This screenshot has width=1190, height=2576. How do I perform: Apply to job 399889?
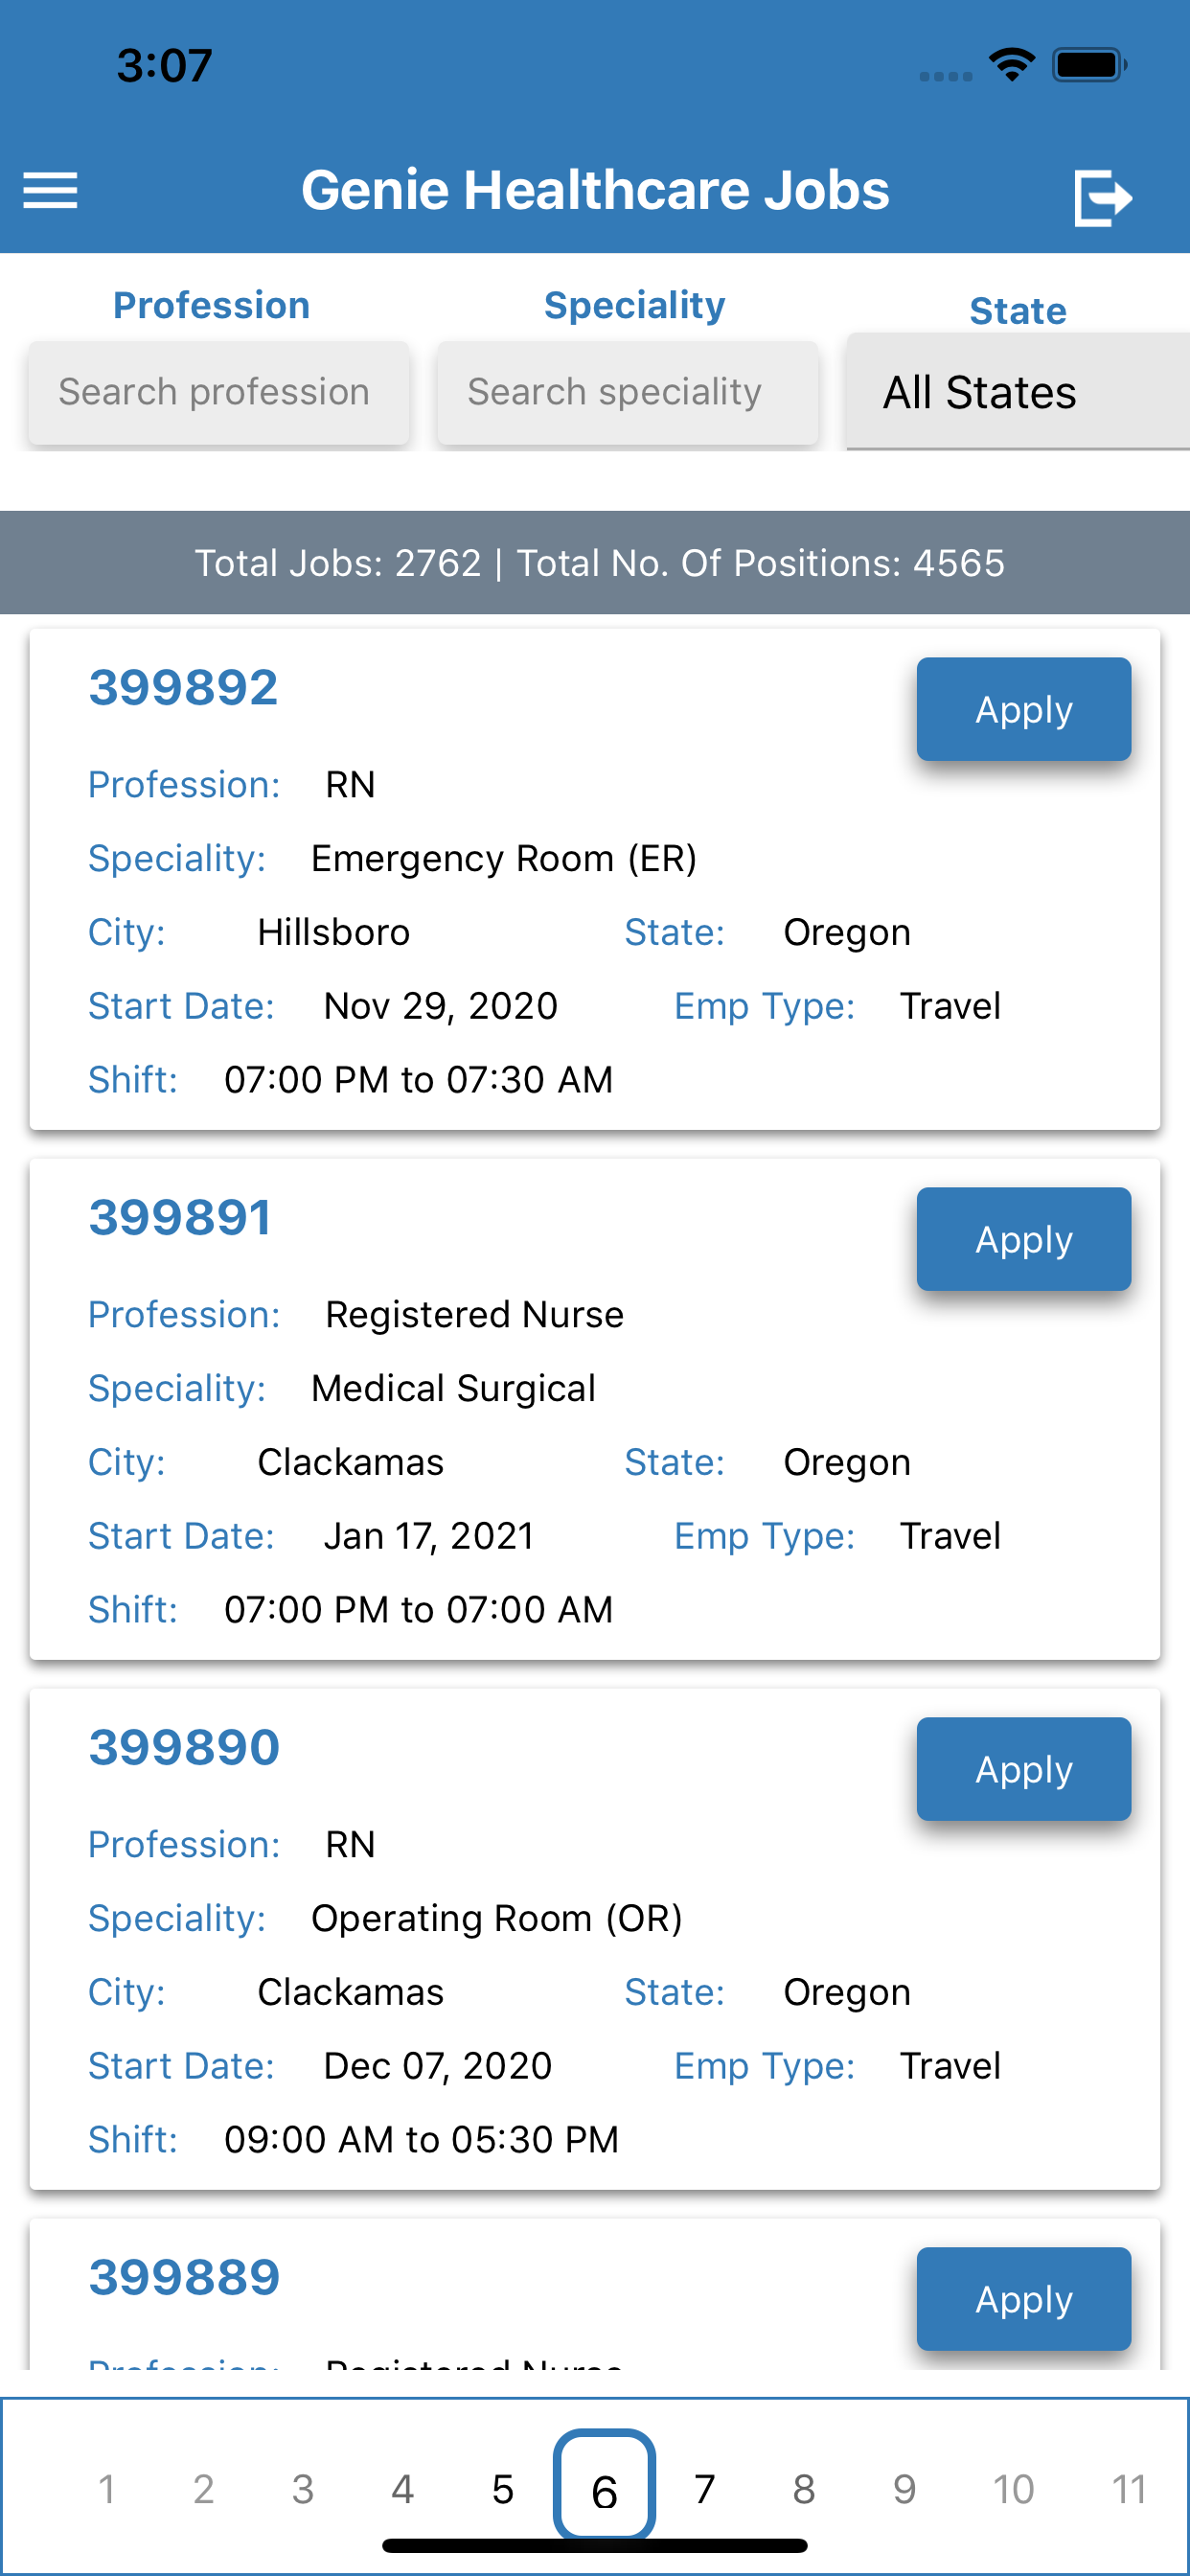[x=1023, y=2299]
